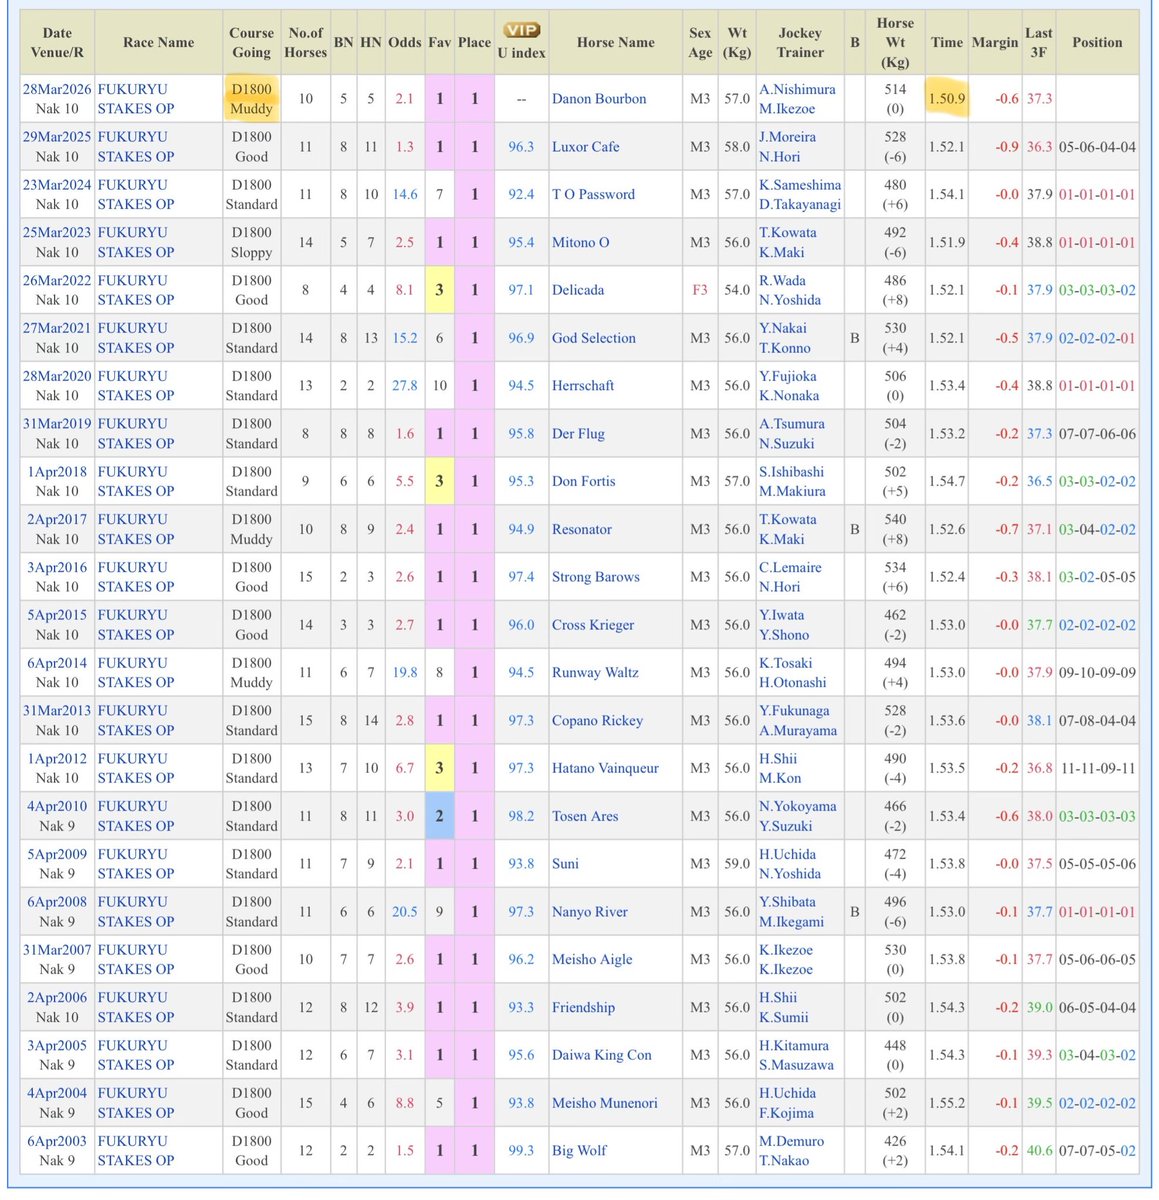Click position 11-11-09-11 for Hatano Vainqueur
The width and height of the screenshot is (1159, 1200).
[x=1097, y=769]
